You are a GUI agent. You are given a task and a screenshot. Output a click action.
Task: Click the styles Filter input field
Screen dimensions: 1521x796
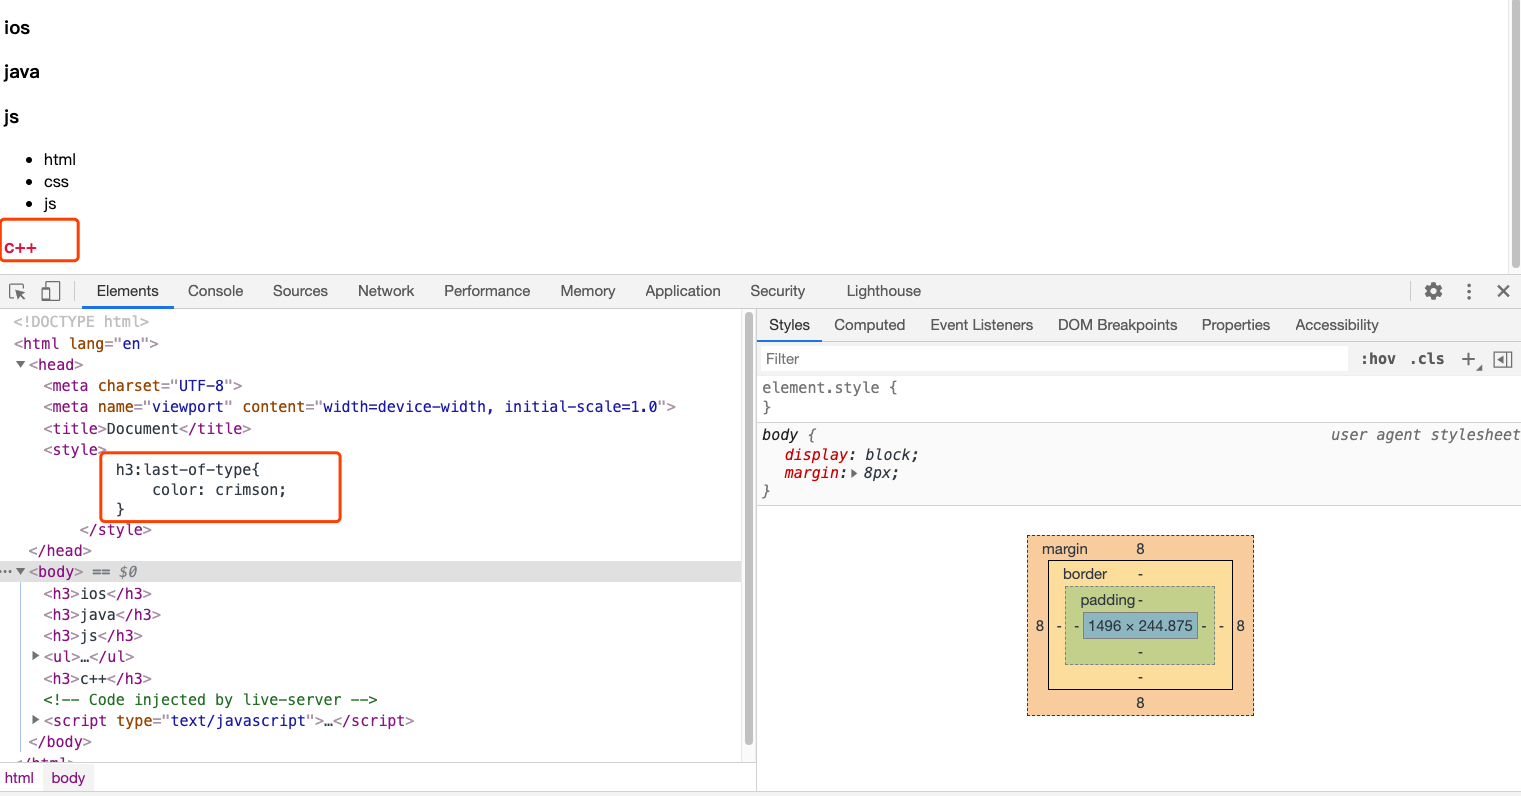point(1050,359)
